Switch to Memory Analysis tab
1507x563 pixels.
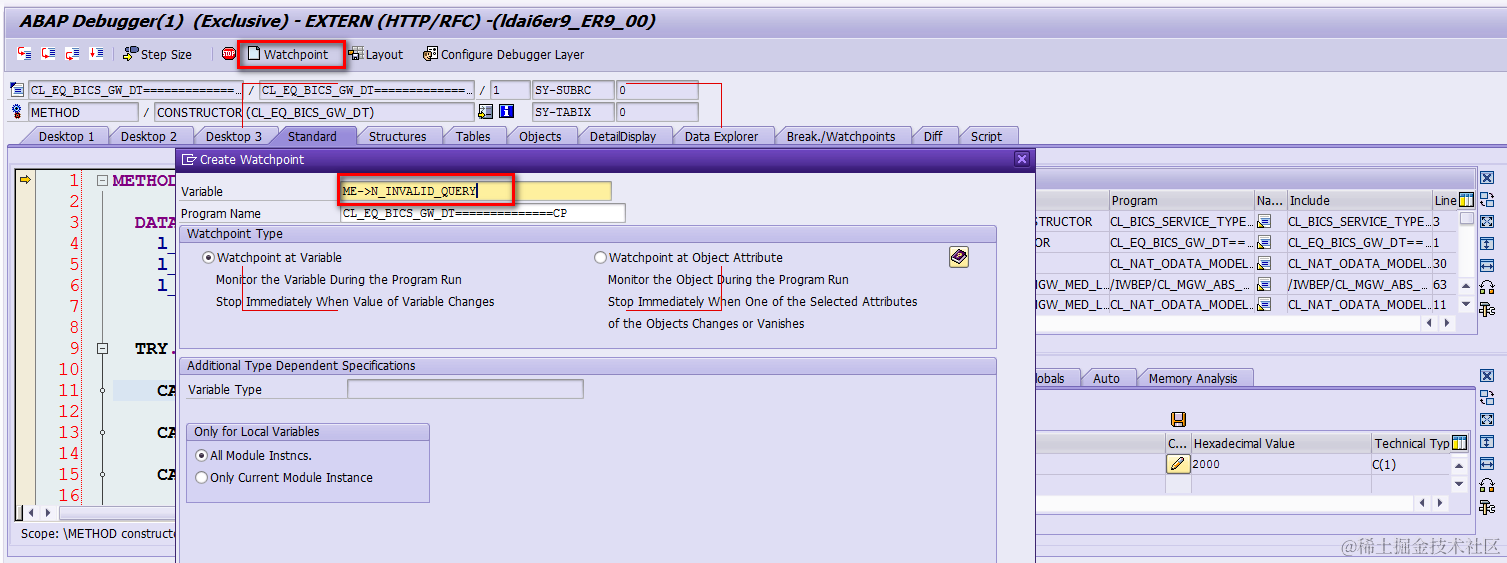click(x=1192, y=378)
